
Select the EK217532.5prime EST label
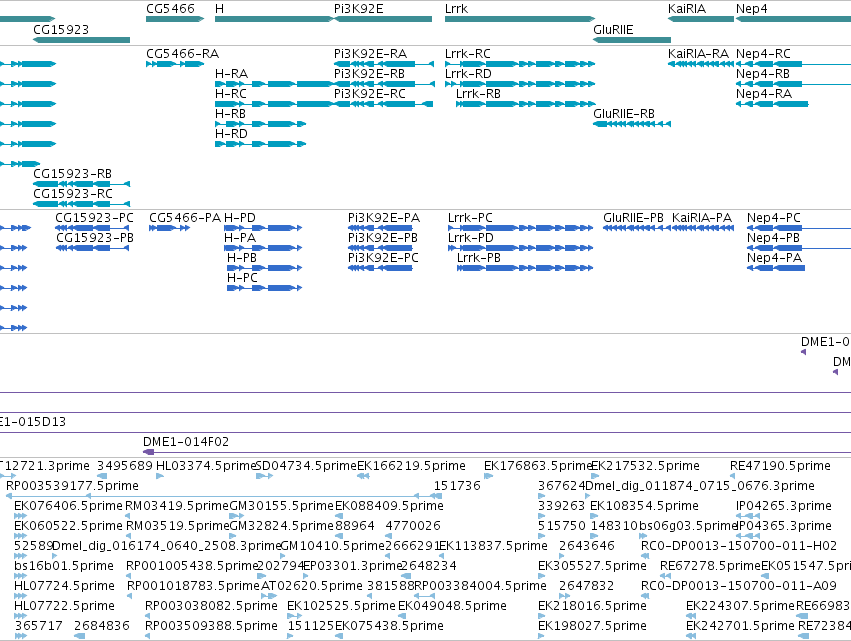(645, 466)
